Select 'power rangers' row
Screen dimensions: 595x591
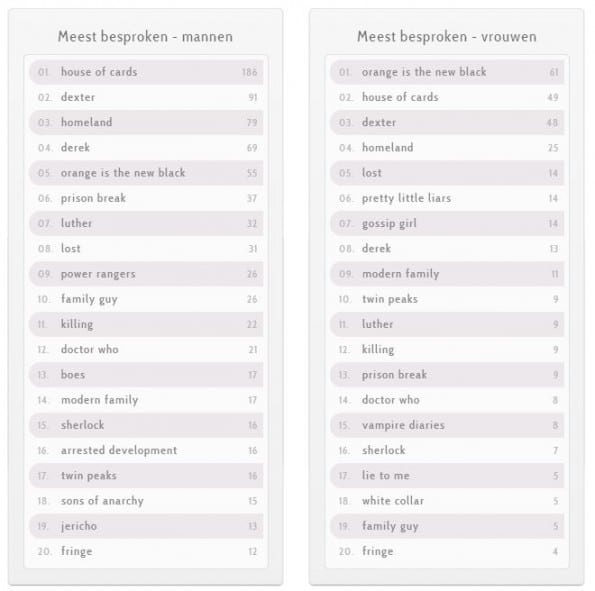point(146,274)
